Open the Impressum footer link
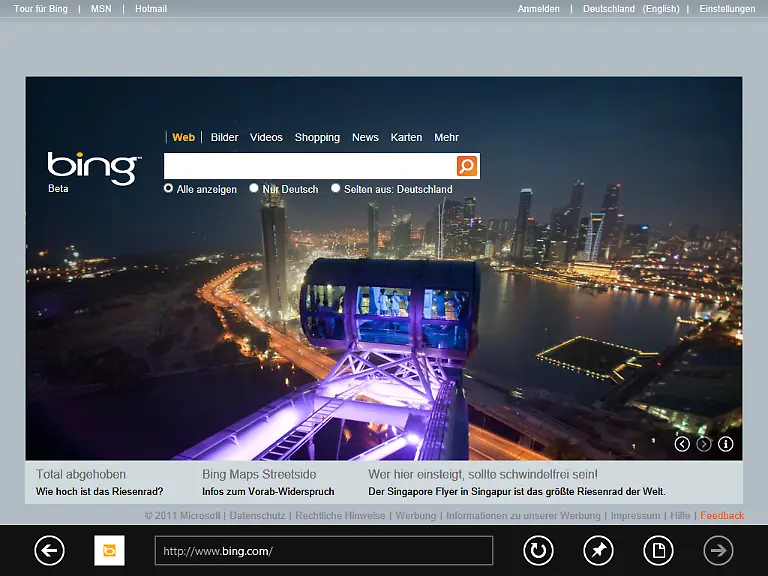The height and width of the screenshot is (576, 768). tap(635, 515)
